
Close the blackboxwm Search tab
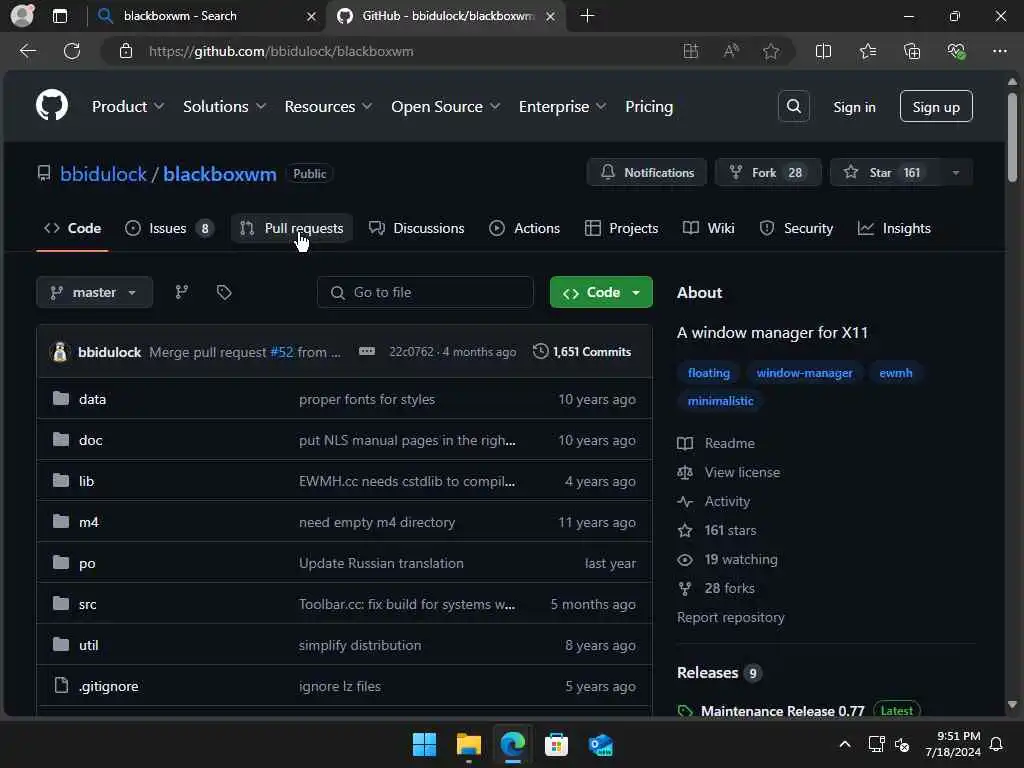click(x=312, y=16)
